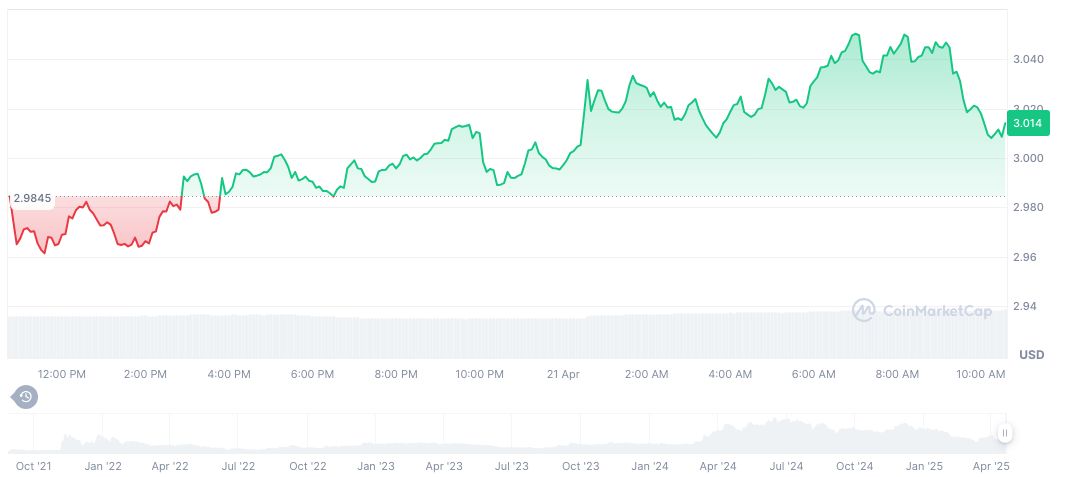Click the 3.040 price axis label

pos(1028,60)
